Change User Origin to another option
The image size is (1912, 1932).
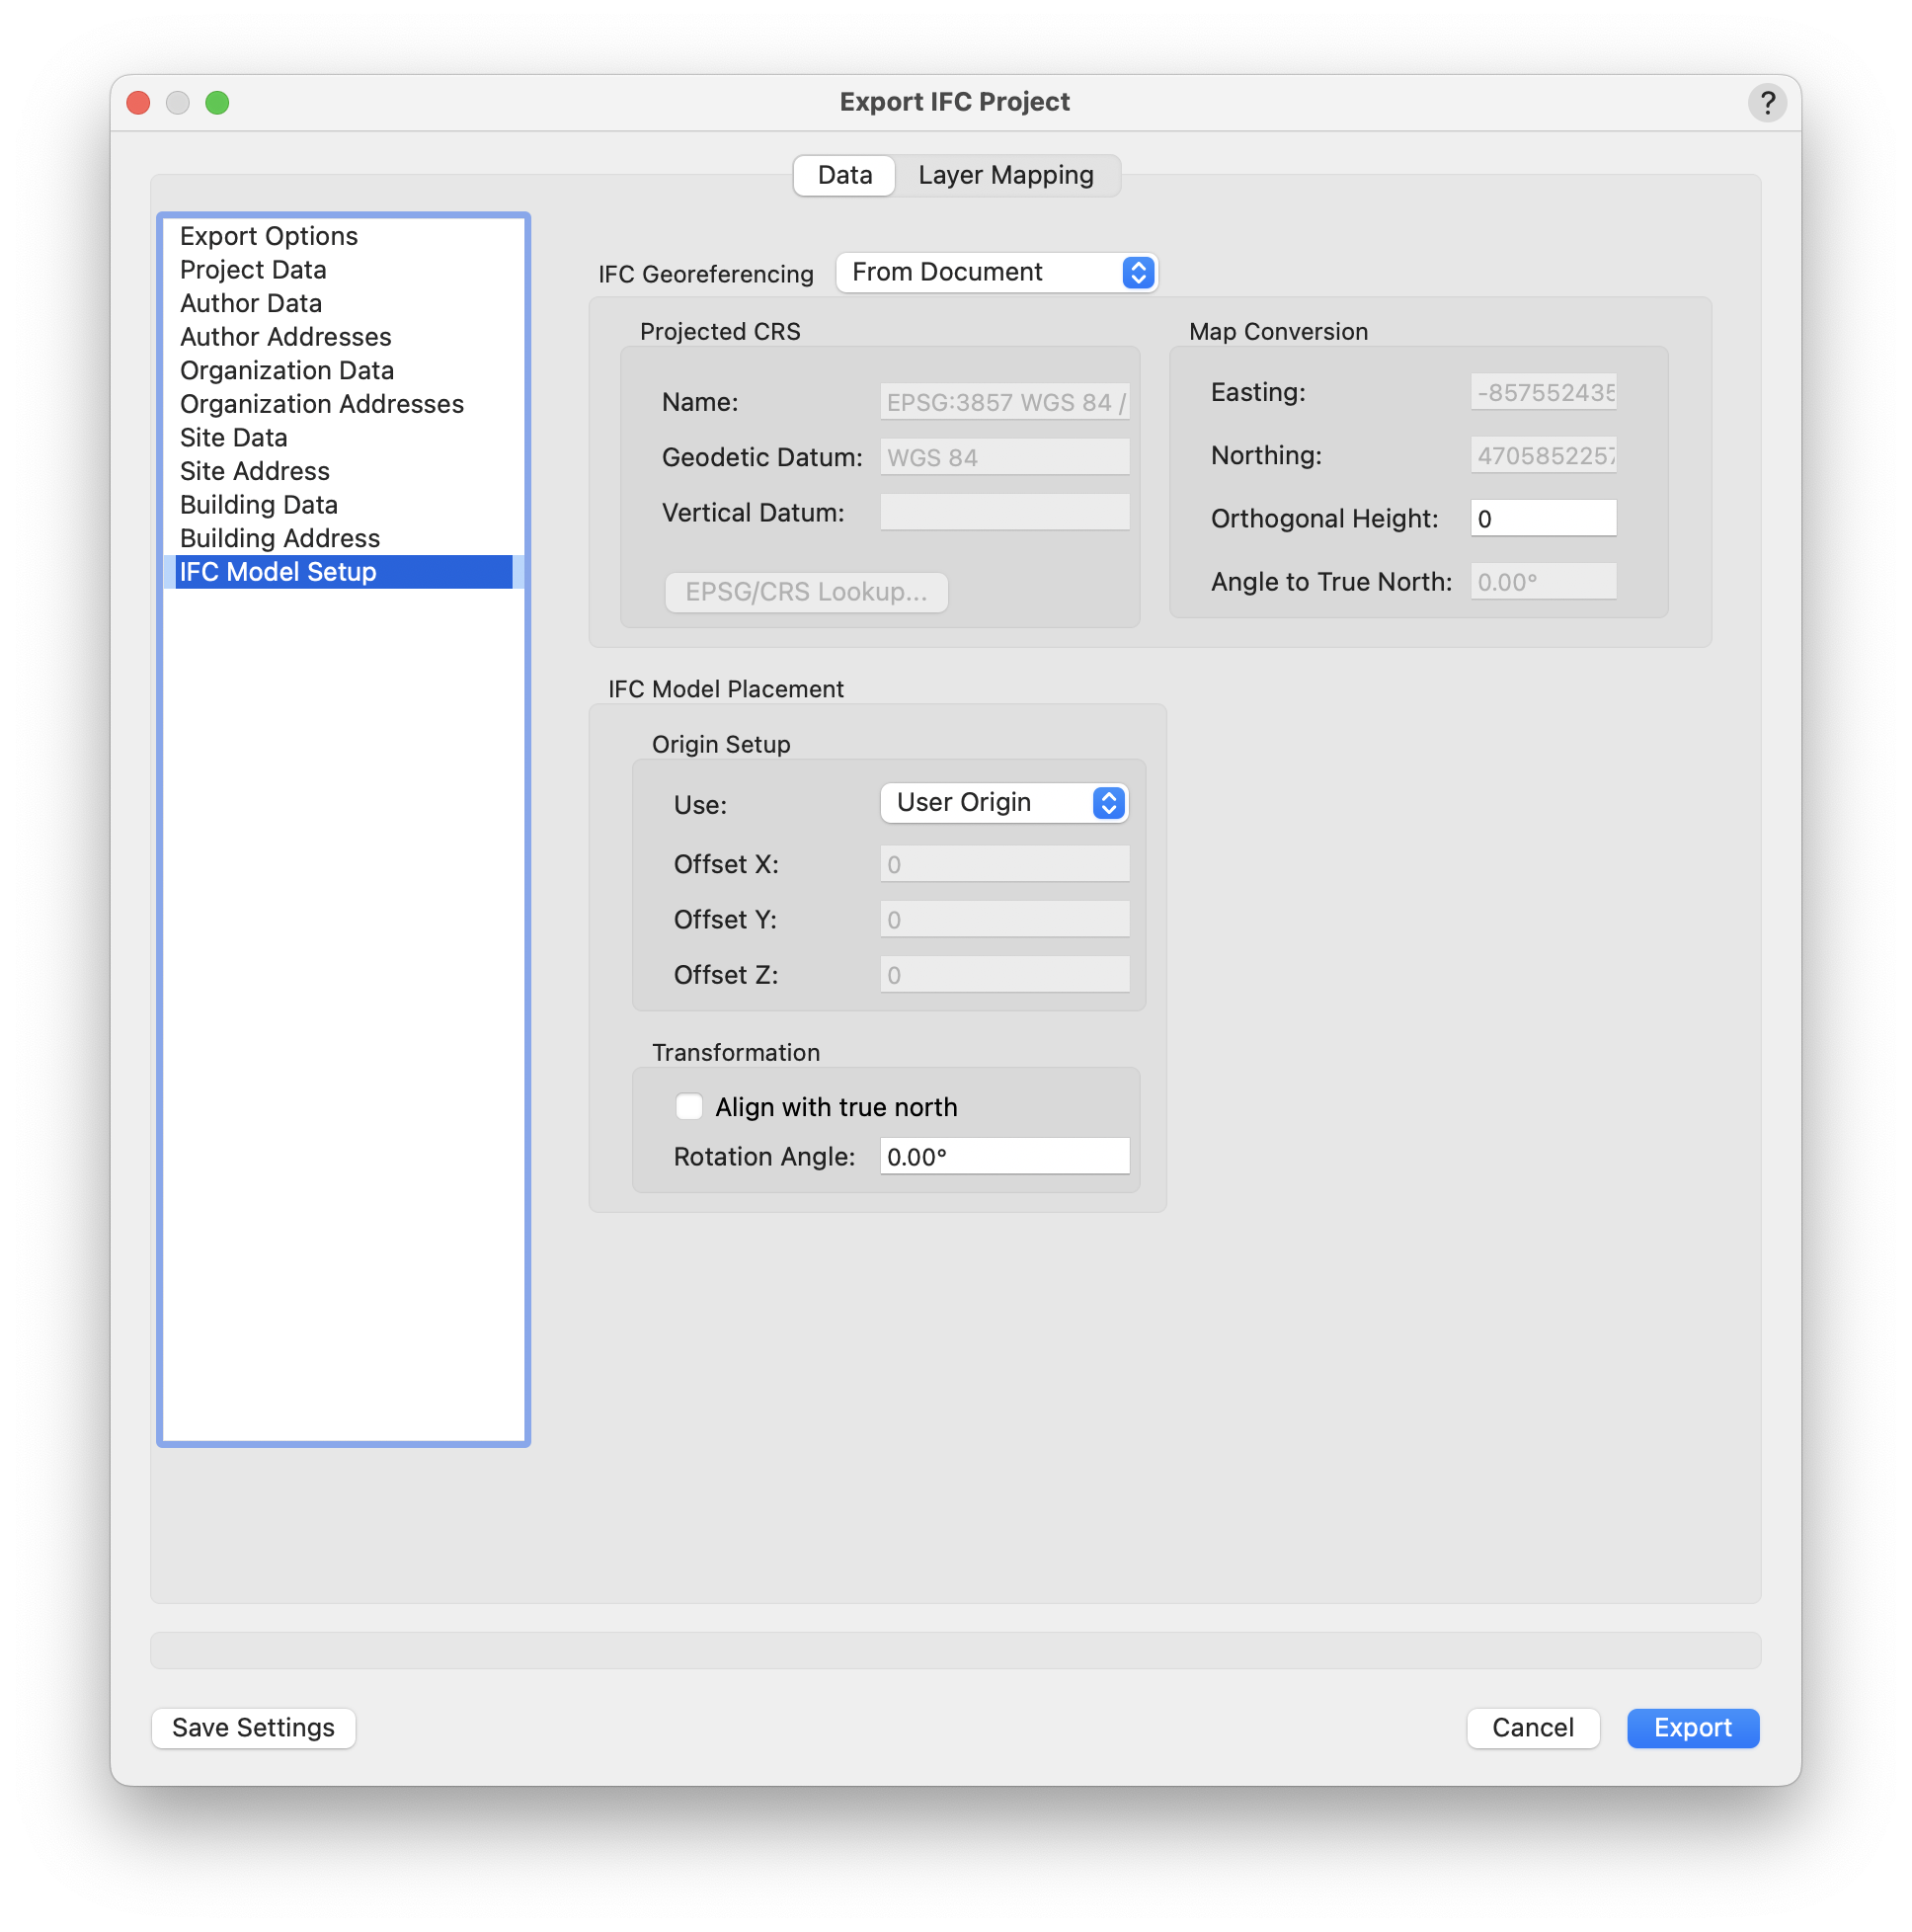(x=1003, y=802)
